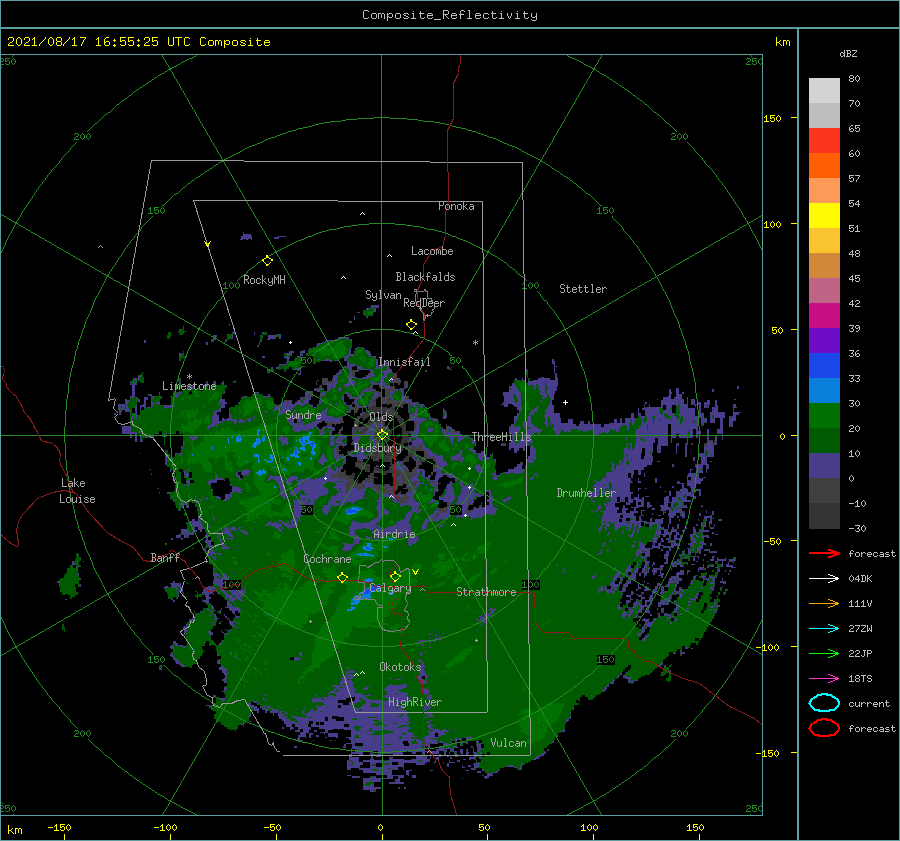
Task: Click the -30 value in the dBZ legend
Action: point(857,528)
